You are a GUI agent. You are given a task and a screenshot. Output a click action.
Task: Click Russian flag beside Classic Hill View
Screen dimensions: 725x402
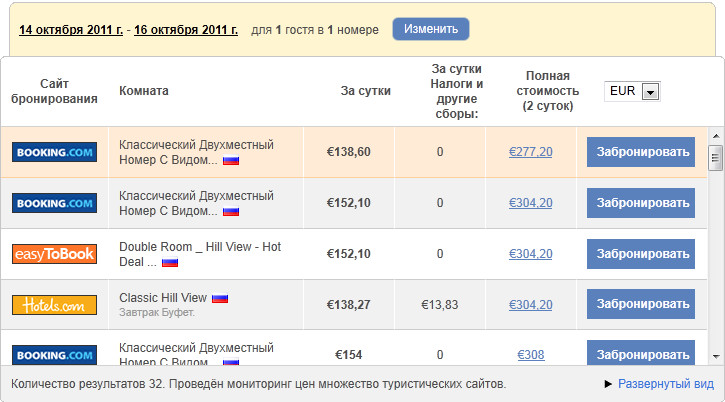220,298
